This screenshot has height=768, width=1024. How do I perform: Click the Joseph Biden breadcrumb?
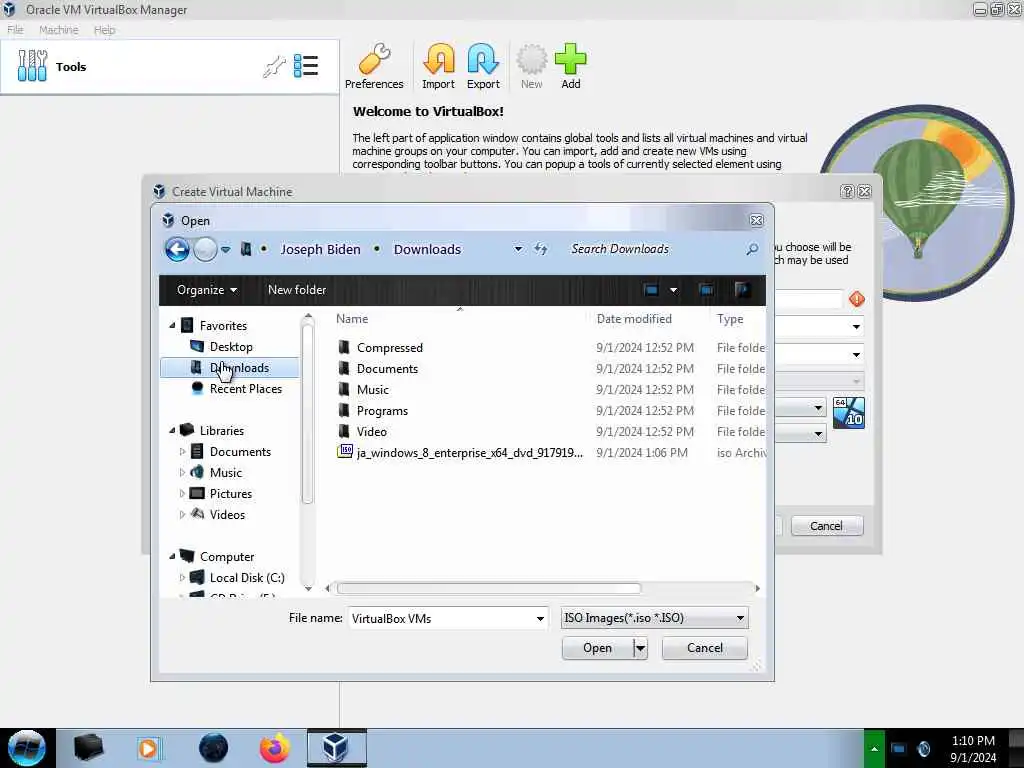pyautogui.click(x=321, y=249)
